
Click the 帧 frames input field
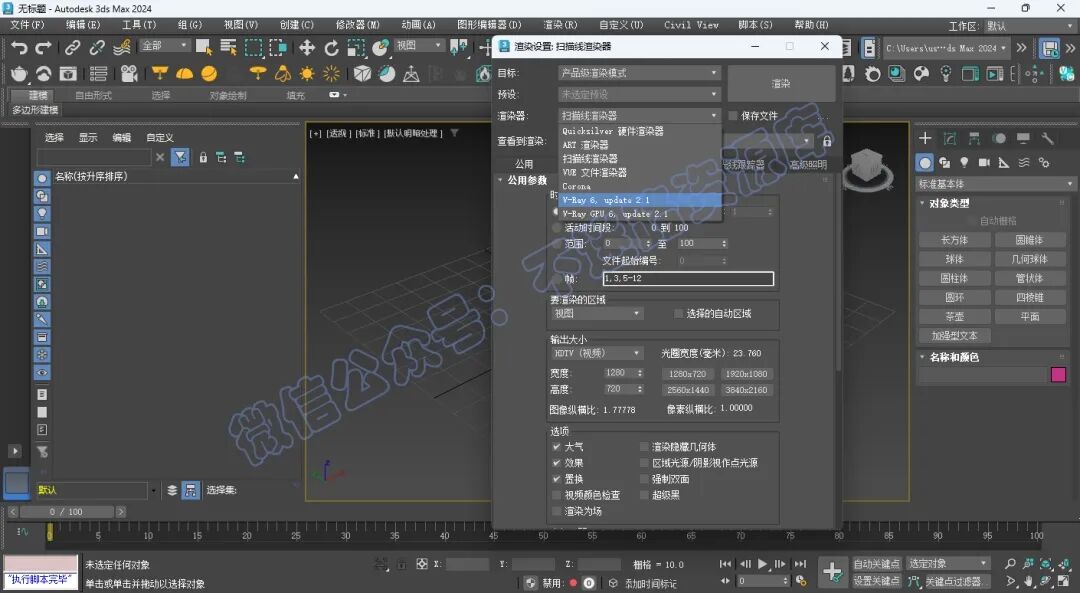(x=688, y=278)
